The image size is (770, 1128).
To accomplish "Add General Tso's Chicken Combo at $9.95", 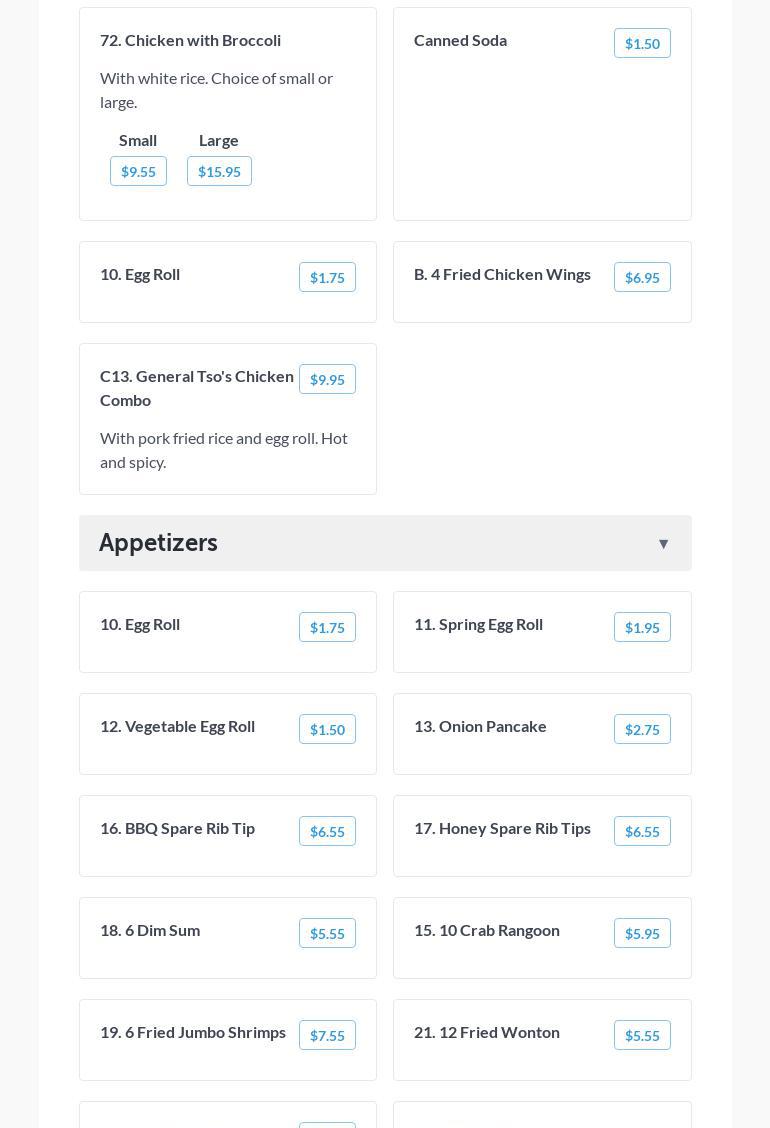I will 327,379.
